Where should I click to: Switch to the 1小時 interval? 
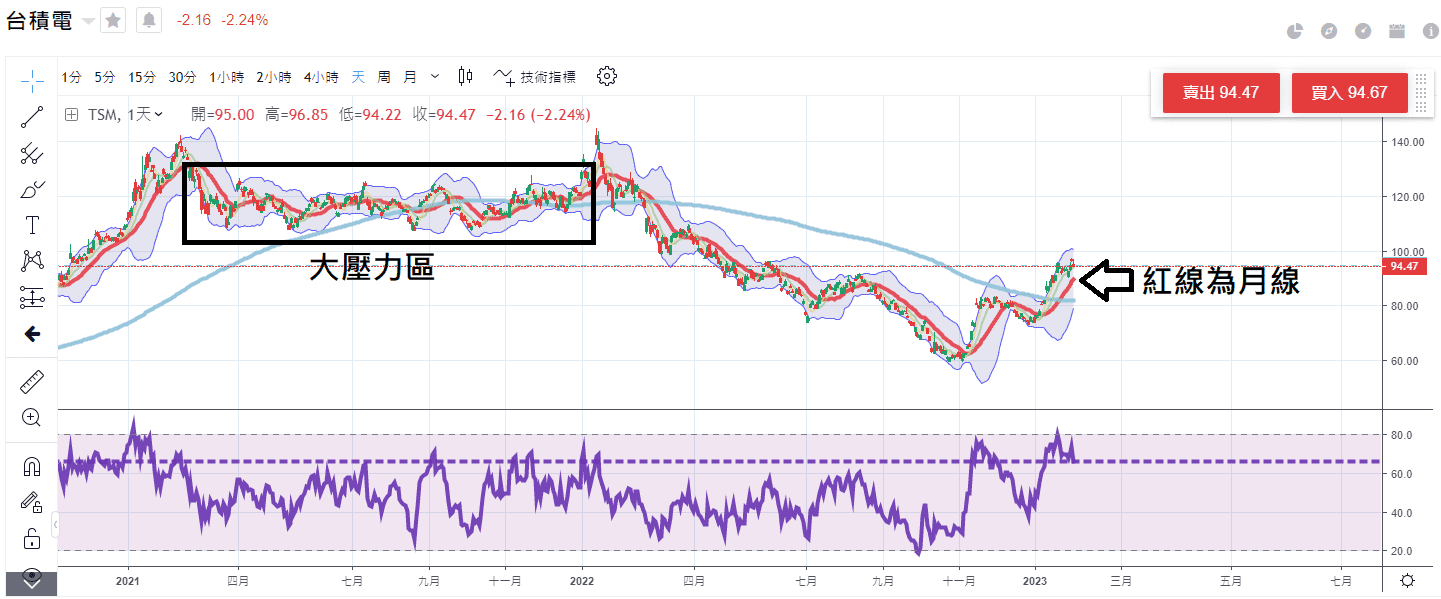pyautogui.click(x=227, y=76)
